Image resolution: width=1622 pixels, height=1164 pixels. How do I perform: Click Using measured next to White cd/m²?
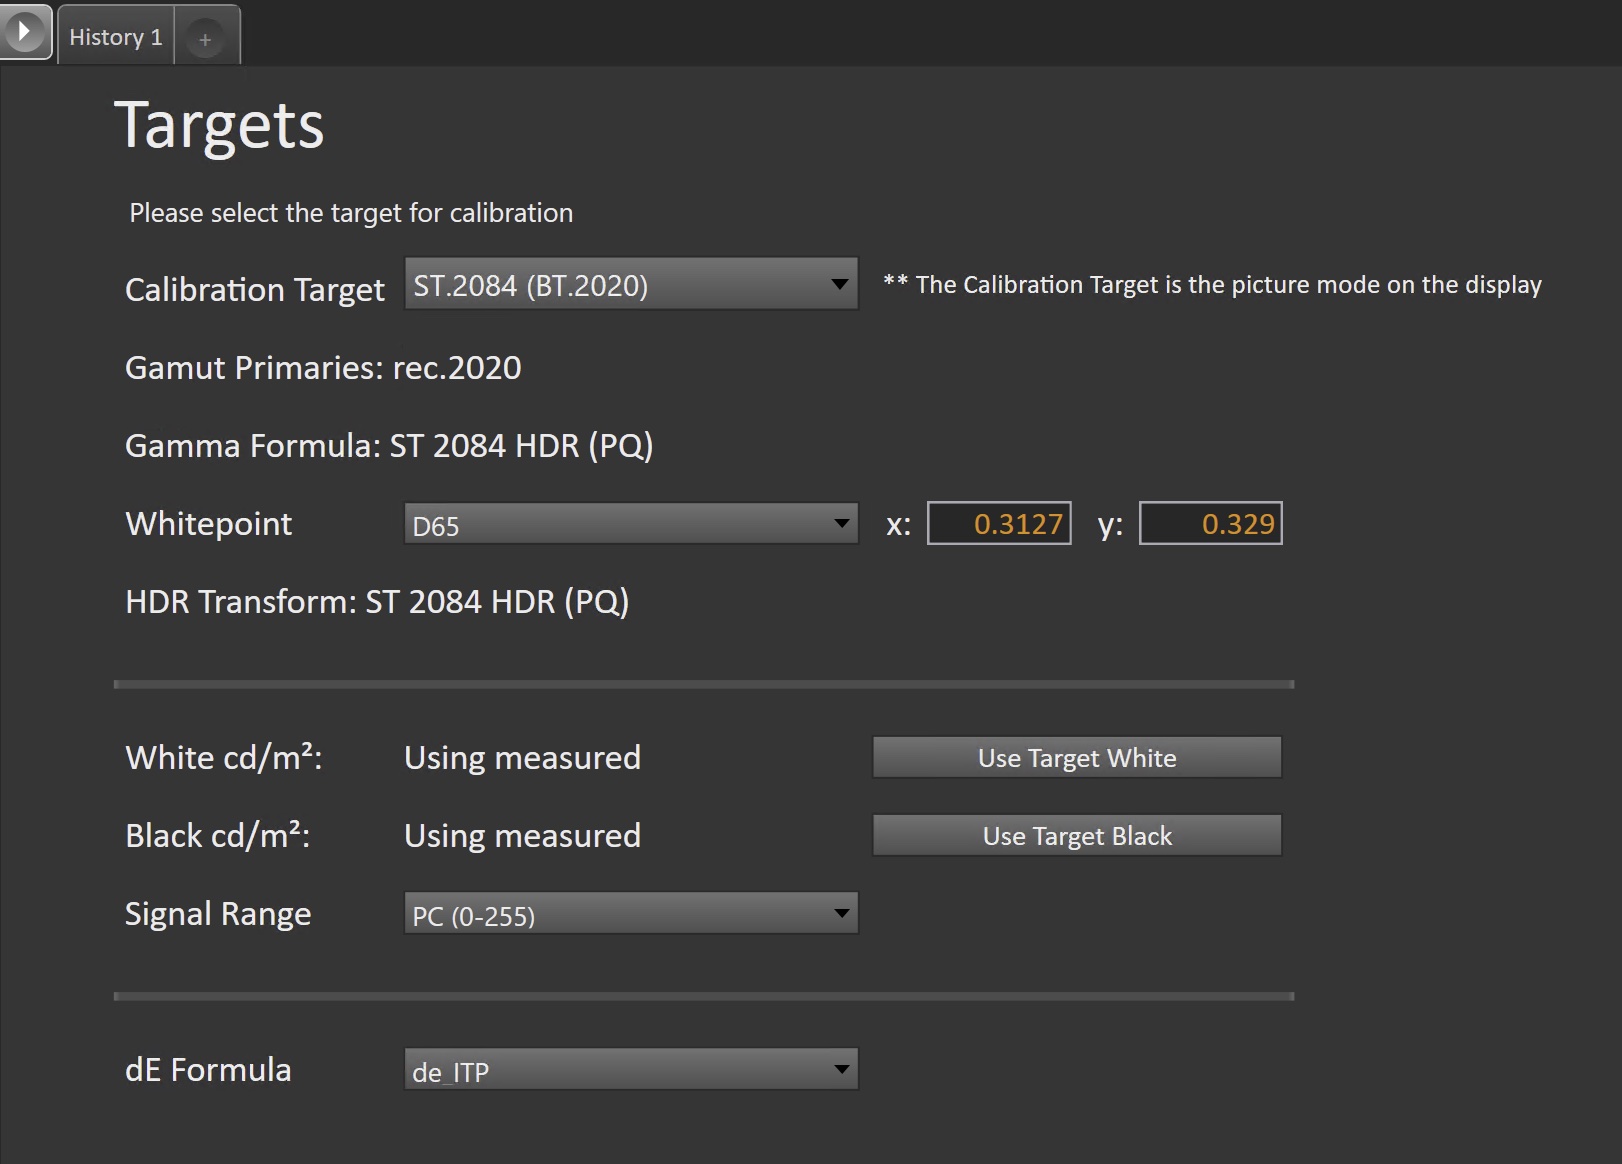(x=522, y=758)
